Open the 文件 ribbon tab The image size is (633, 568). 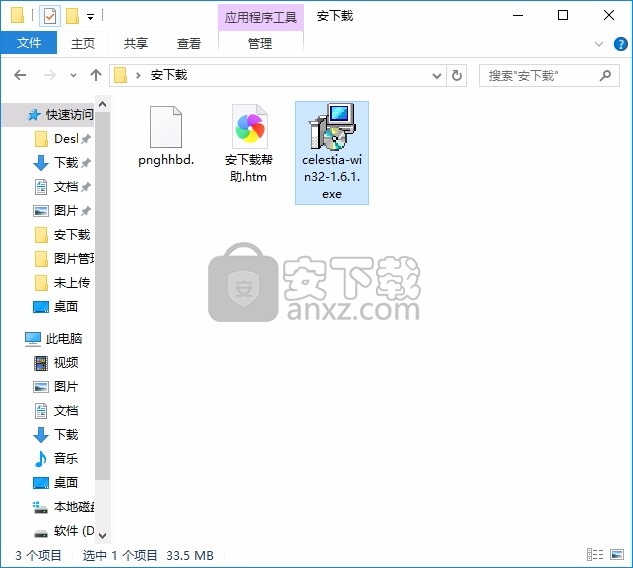(29, 43)
